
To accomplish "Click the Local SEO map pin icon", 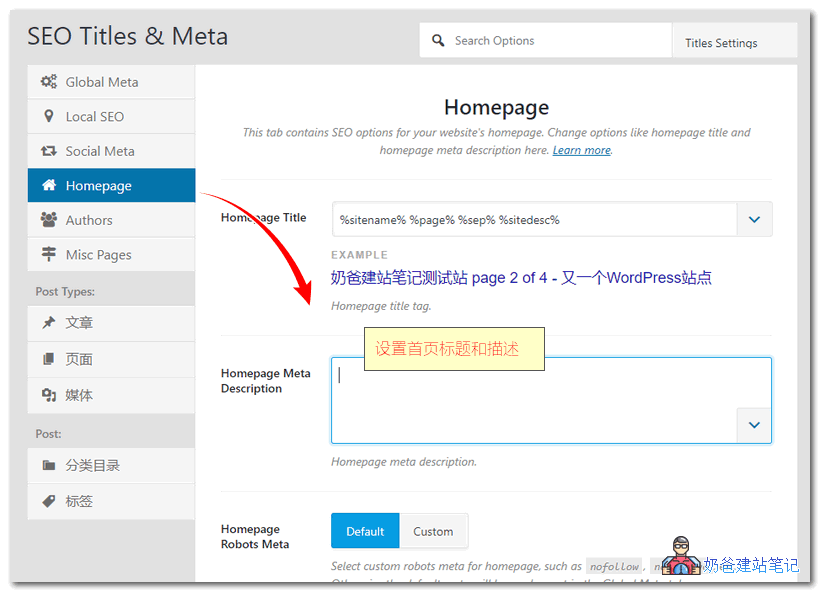I will (48, 116).
